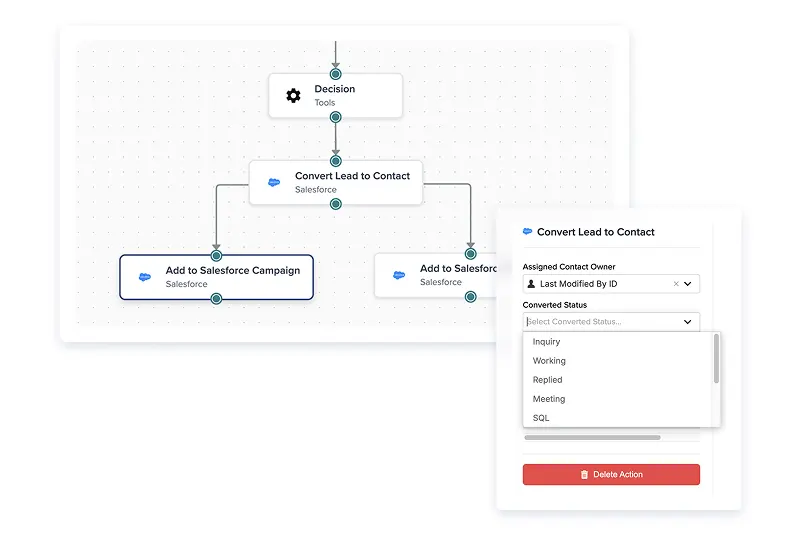Click Salesforce icon on selected Campaign node
The width and height of the screenshot is (800, 537).
coord(145,277)
